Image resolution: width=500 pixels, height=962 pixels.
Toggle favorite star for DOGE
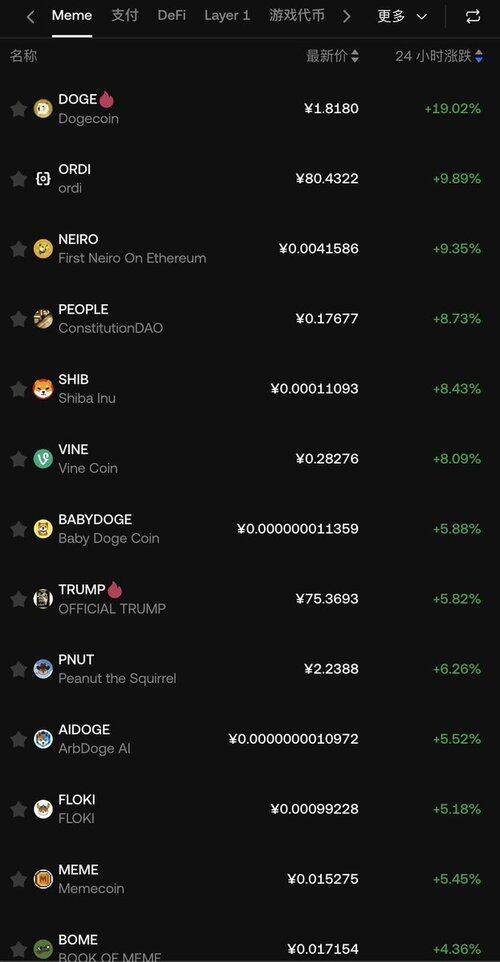tap(18, 109)
